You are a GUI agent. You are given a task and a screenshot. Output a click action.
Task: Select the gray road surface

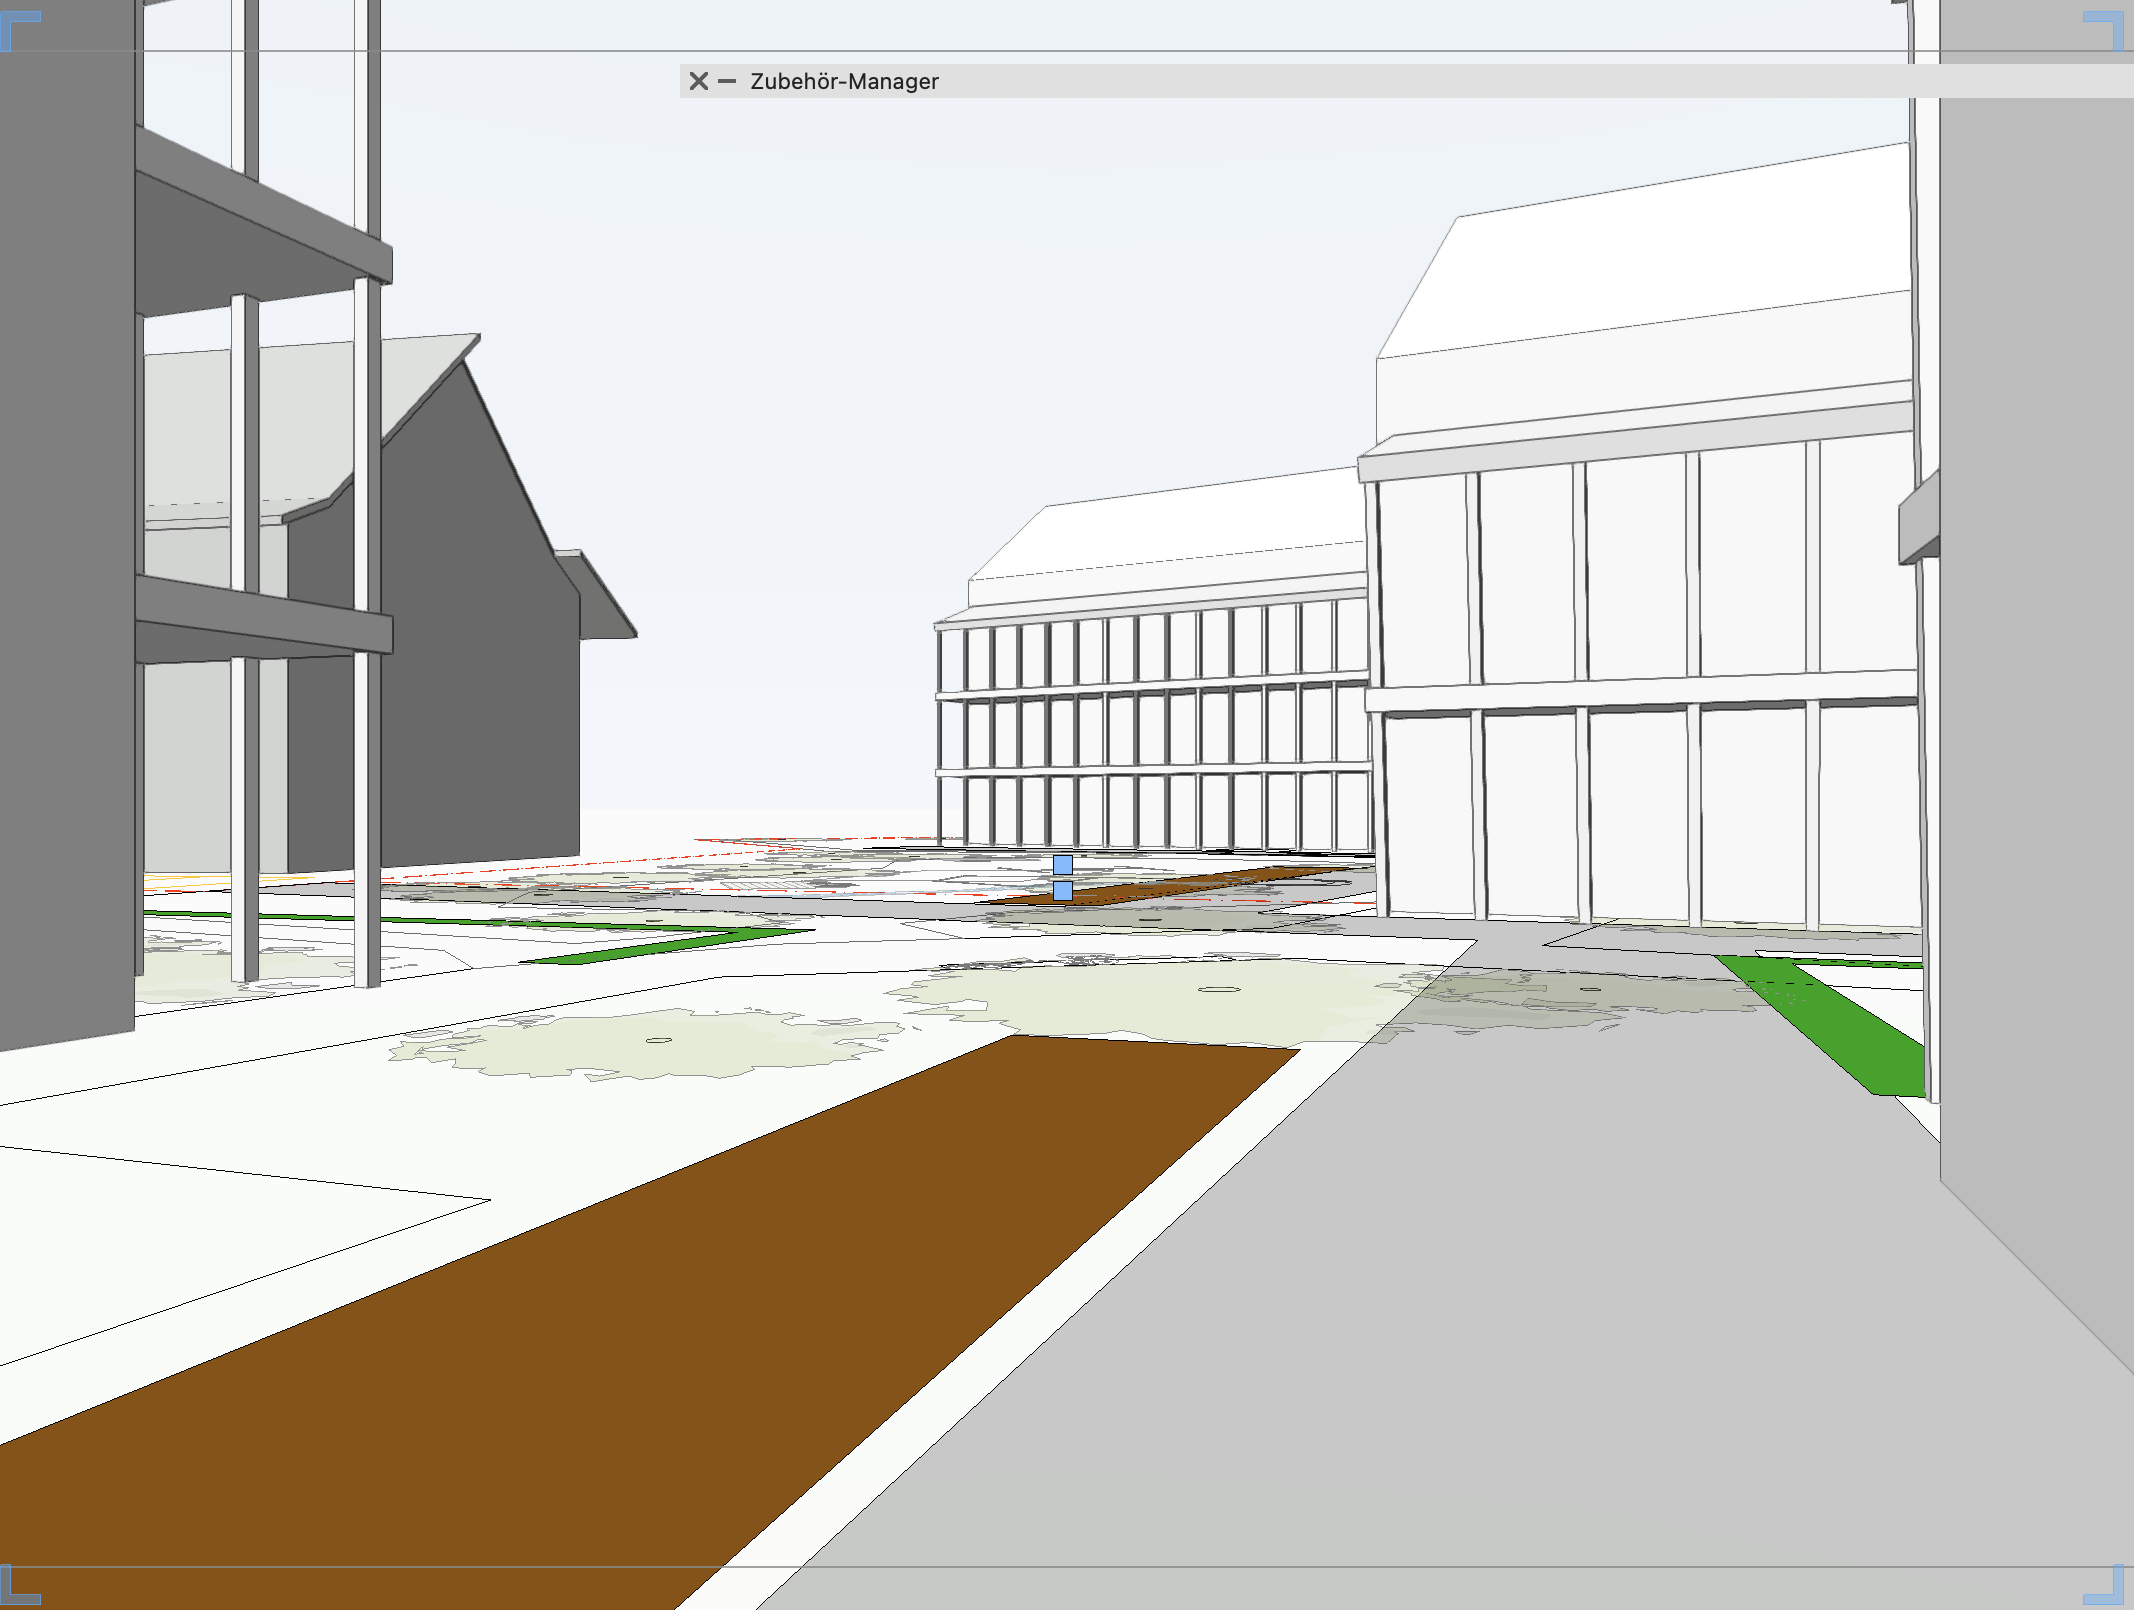pos(1500,1350)
